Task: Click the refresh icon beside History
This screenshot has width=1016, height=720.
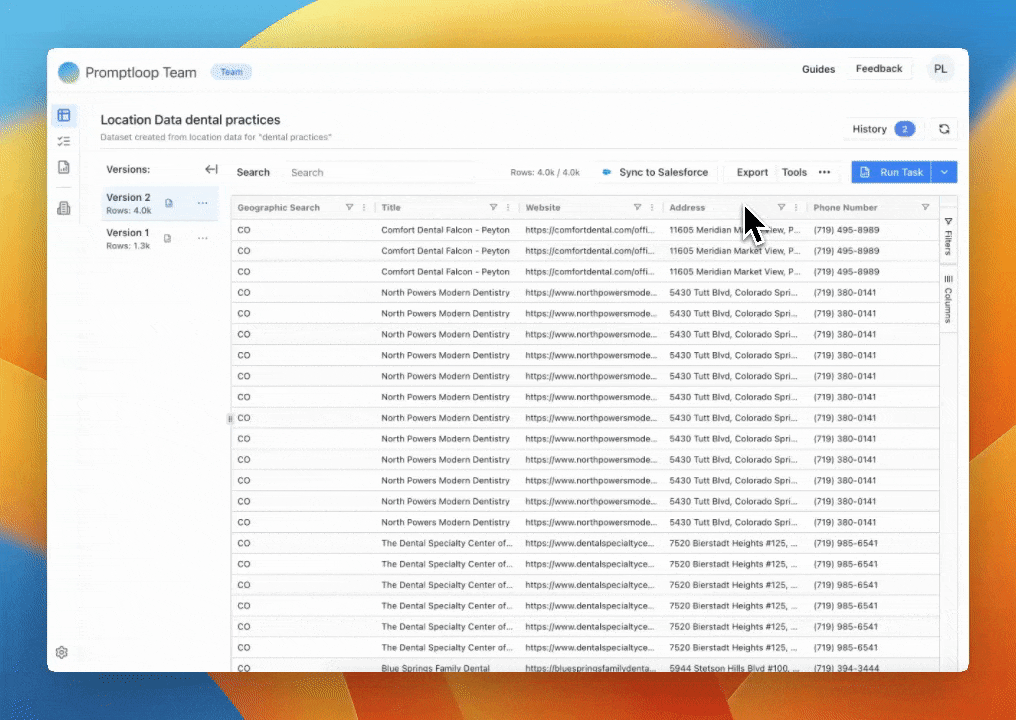Action: pos(943,129)
